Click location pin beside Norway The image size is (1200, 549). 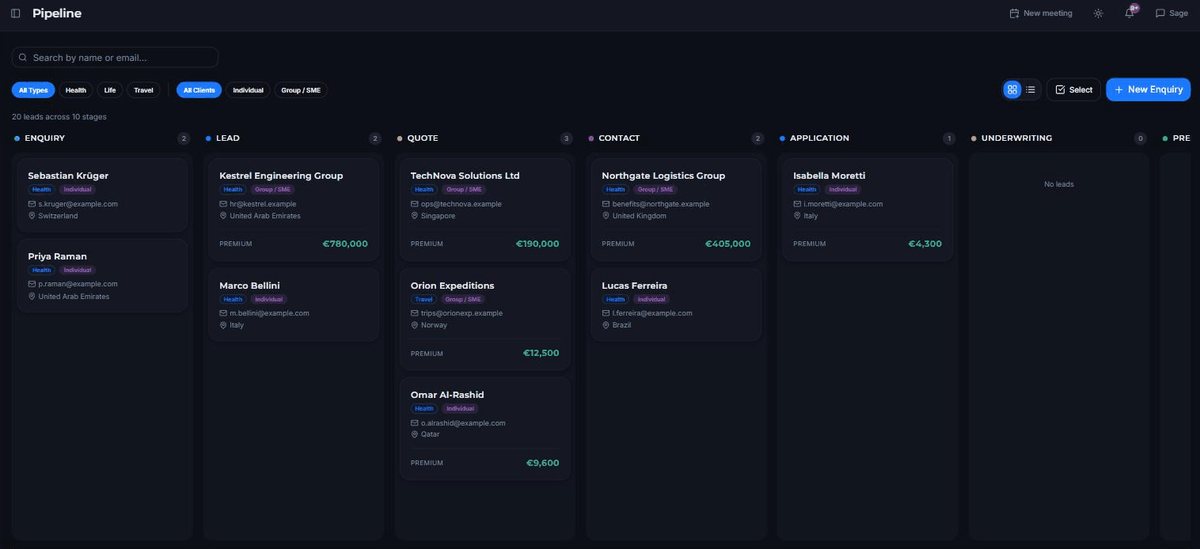pyautogui.click(x=415, y=325)
